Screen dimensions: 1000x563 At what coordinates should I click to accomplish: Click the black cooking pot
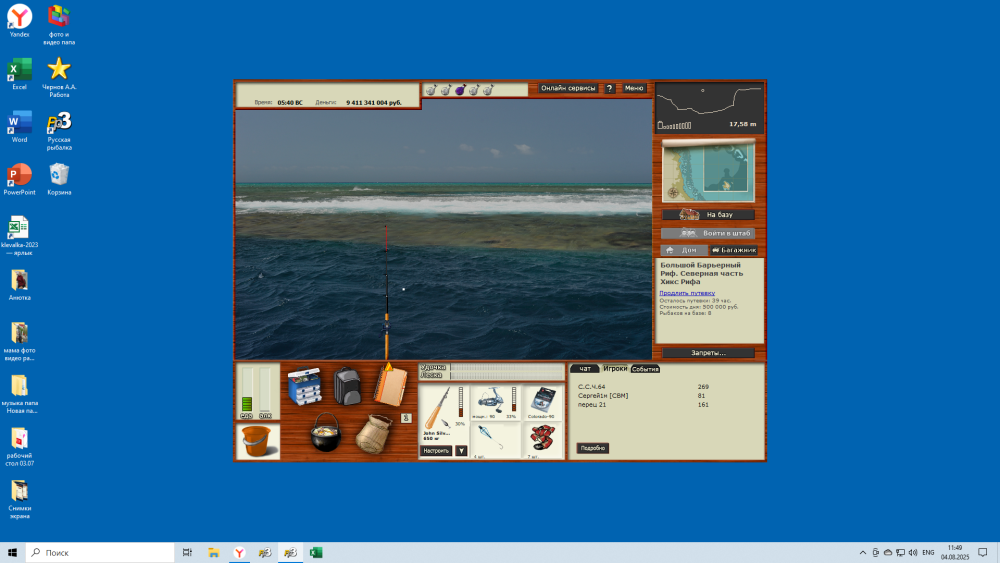pyautogui.click(x=326, y=432)
